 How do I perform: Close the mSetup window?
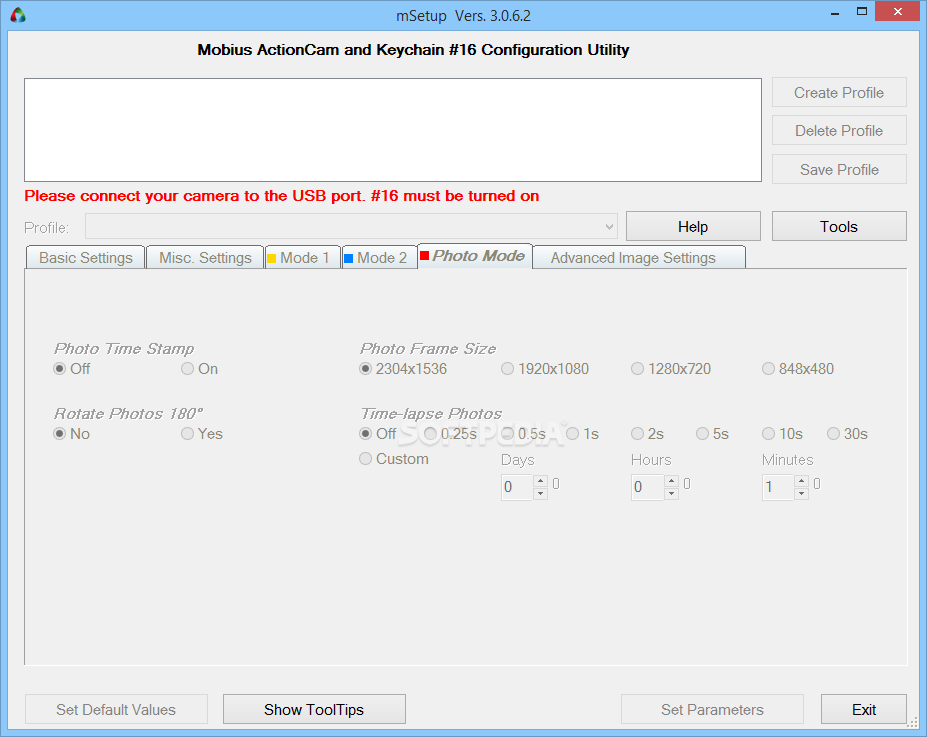[898, 12]
